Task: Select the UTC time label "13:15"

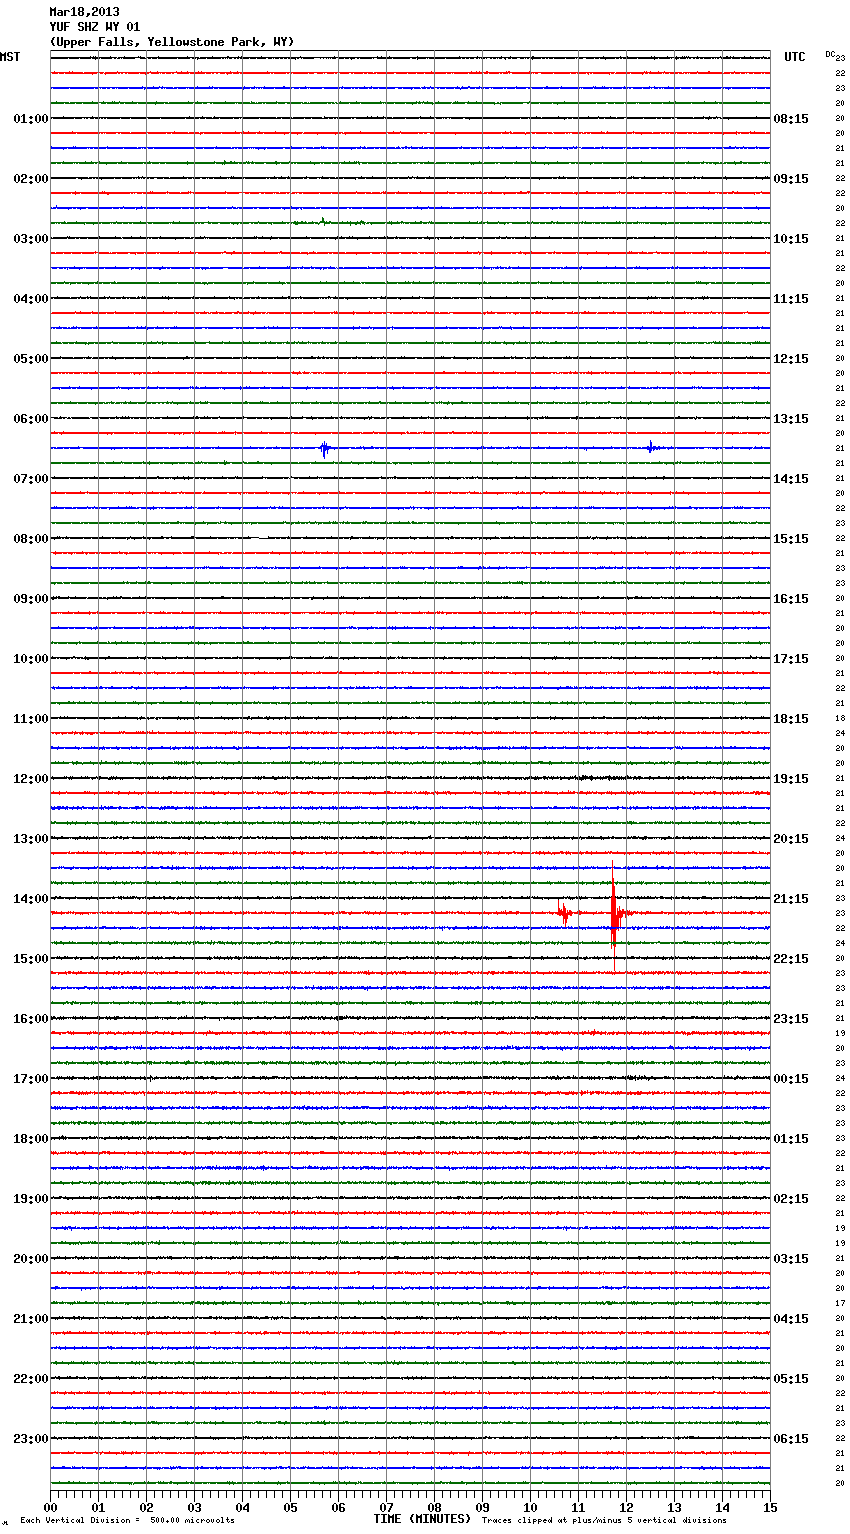Action: click(x=791, y=419)
